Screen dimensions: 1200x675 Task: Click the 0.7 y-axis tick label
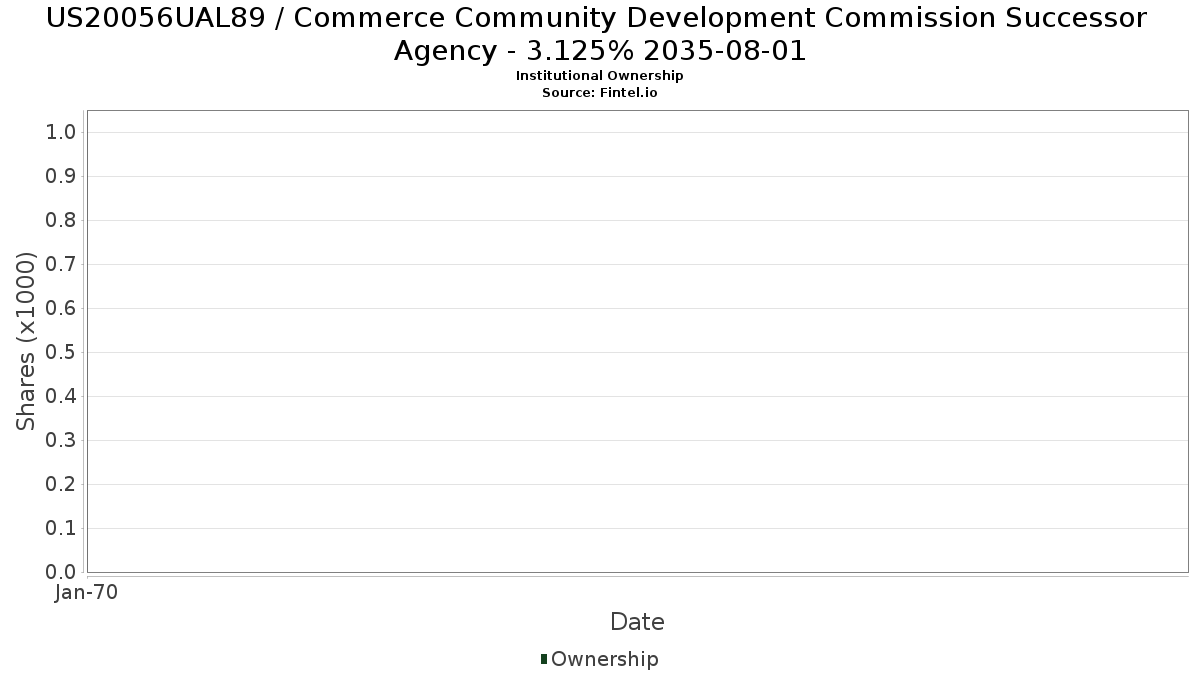(x=61, y=265)
